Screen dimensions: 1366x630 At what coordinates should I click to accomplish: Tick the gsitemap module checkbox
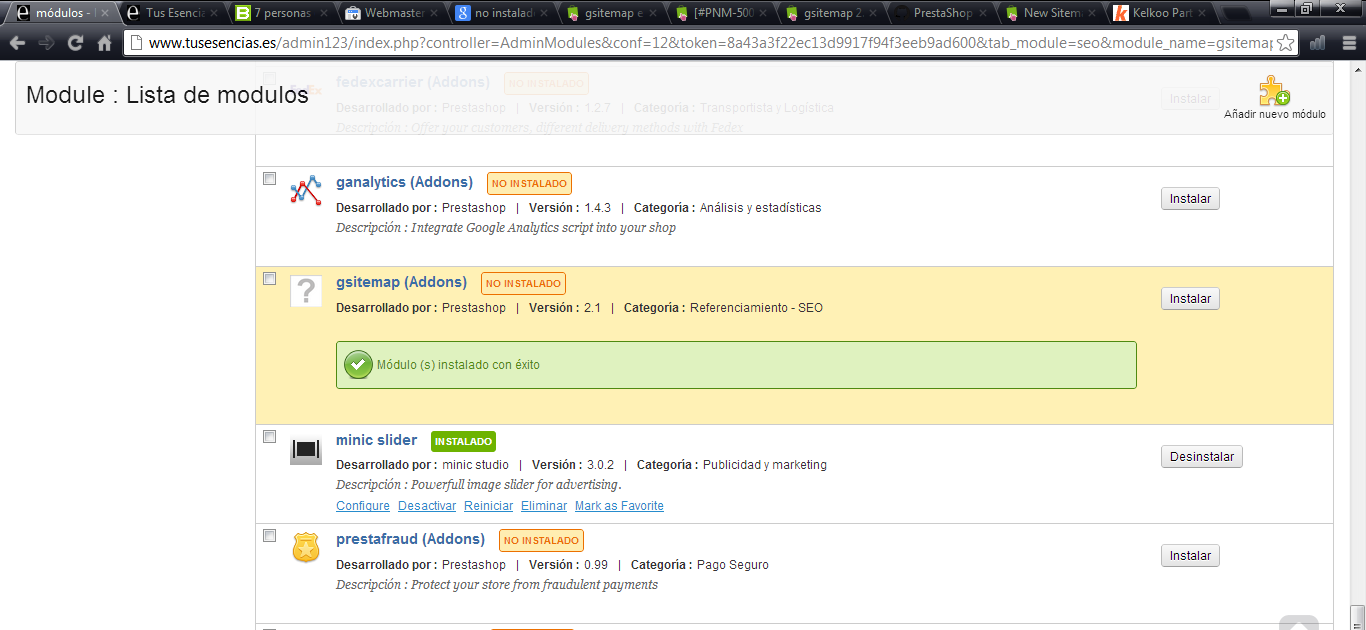click(x=269, y=279)
